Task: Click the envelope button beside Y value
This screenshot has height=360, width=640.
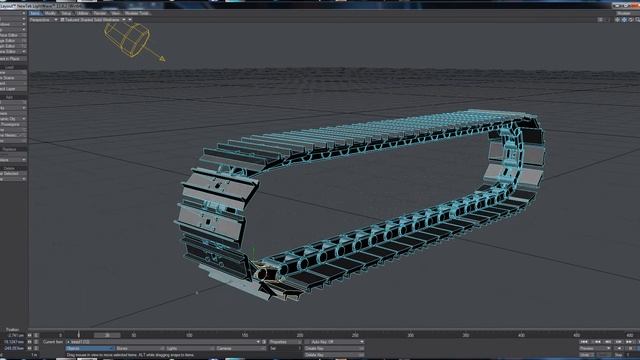Action: point(36,342)
